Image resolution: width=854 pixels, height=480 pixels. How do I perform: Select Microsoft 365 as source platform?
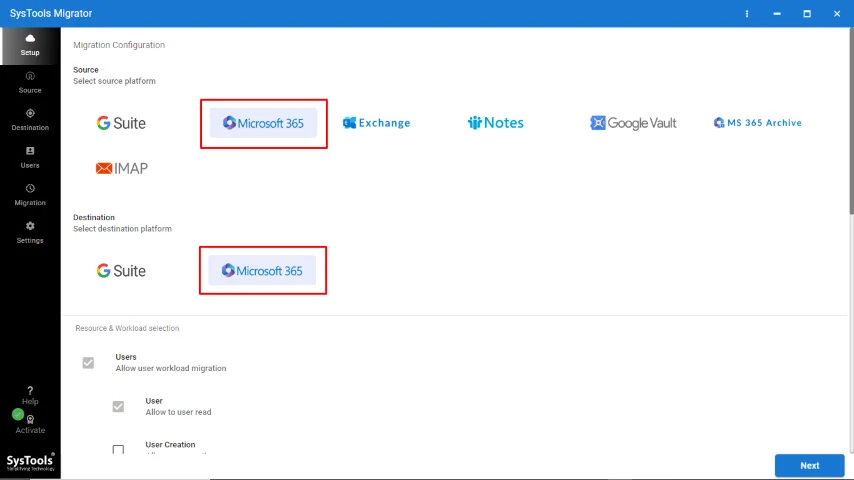pyautogui.click(x=263, y=123)
